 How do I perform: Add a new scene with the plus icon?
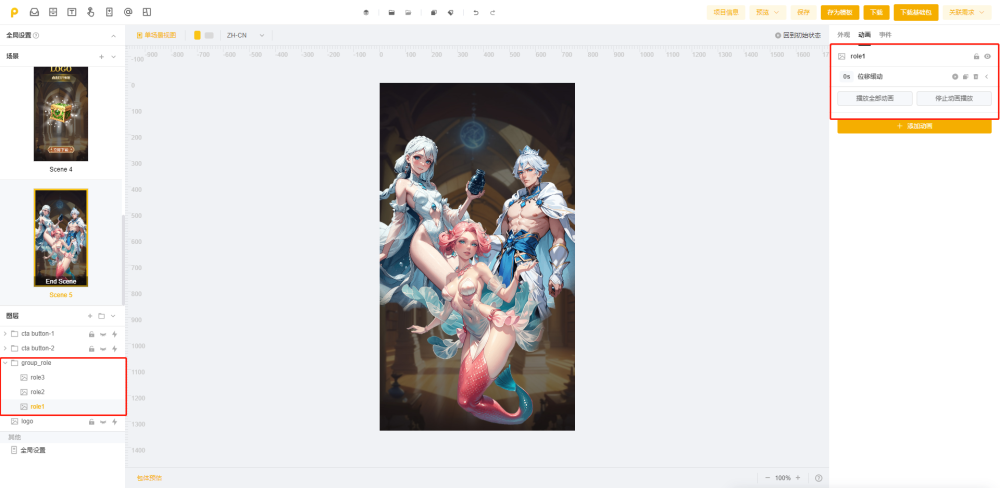click(101, 57)
